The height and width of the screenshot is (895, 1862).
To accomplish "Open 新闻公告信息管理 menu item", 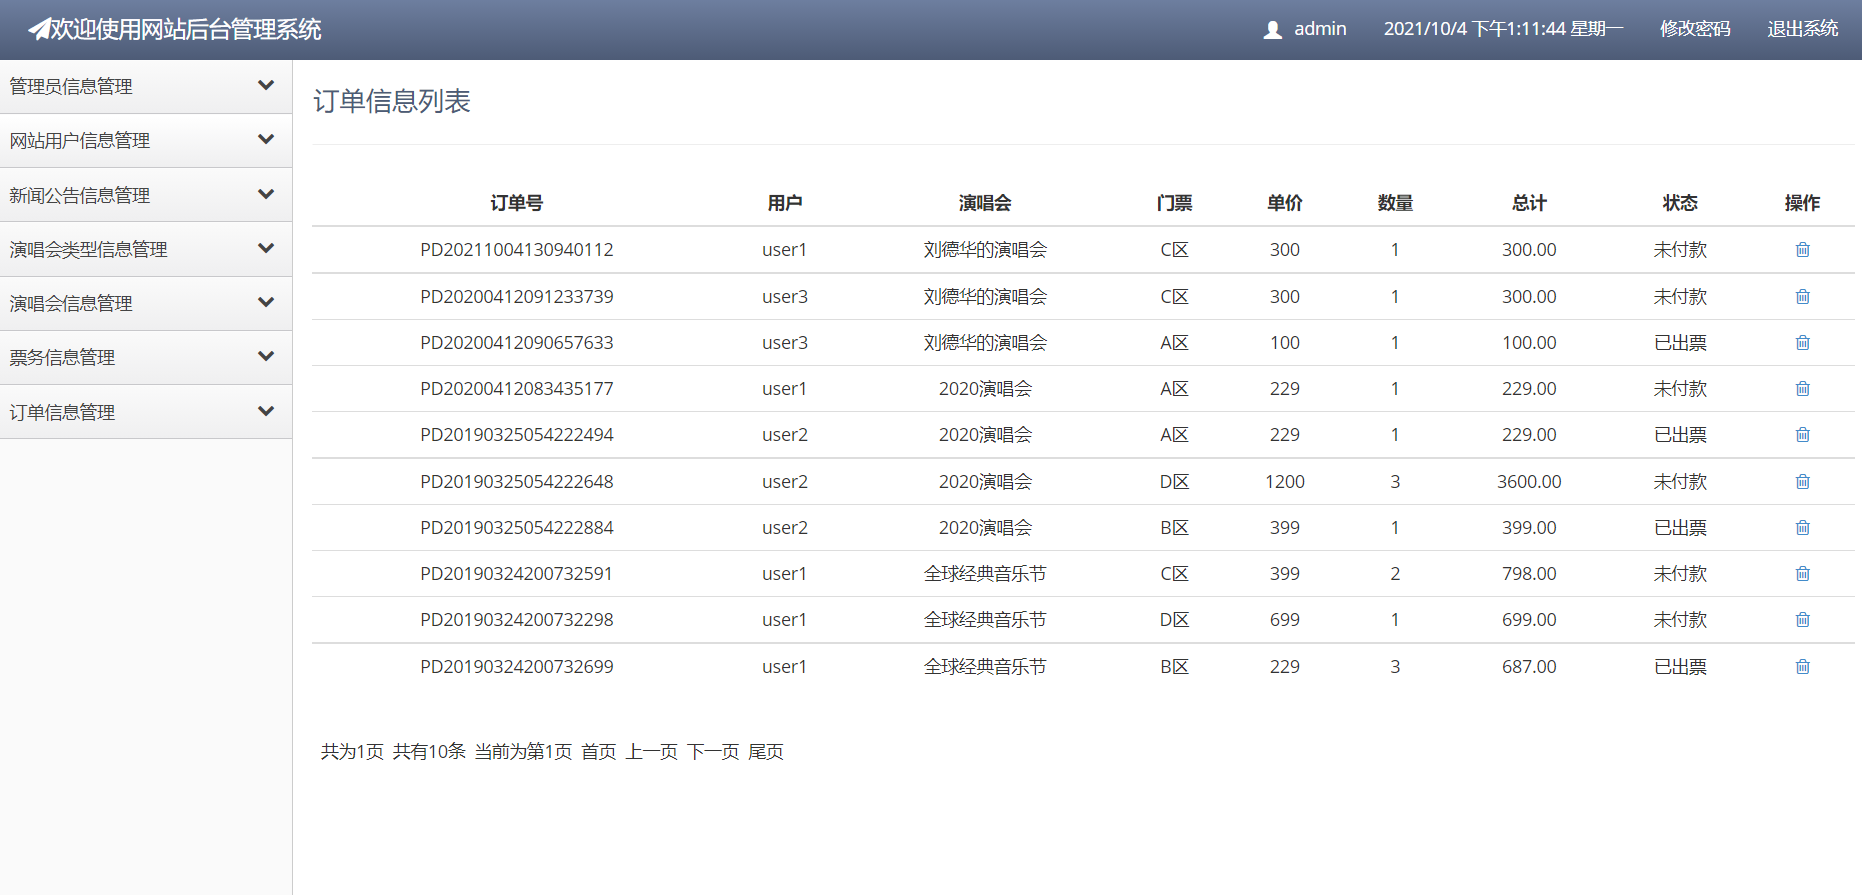I will coord(146,195).
